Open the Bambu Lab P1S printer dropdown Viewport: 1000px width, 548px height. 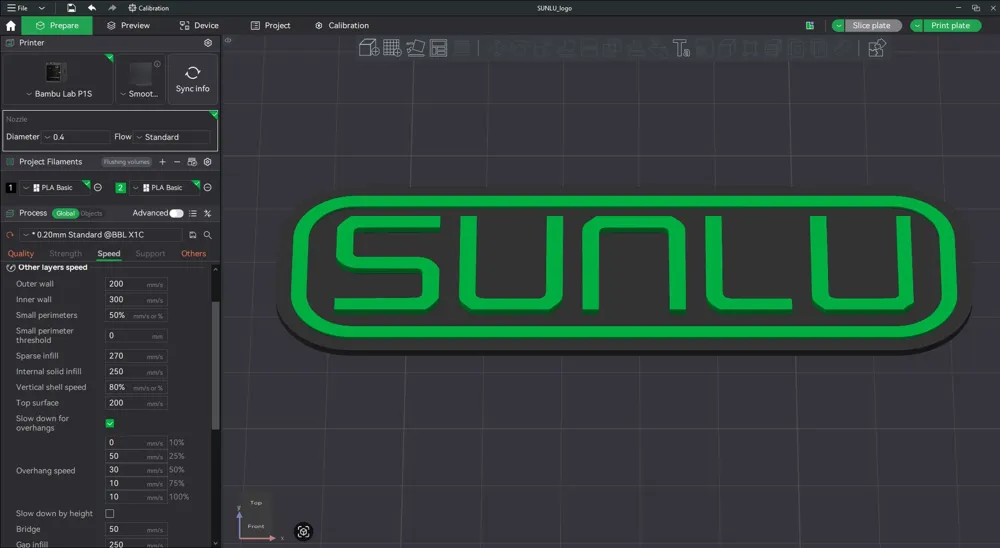(59, 94)
